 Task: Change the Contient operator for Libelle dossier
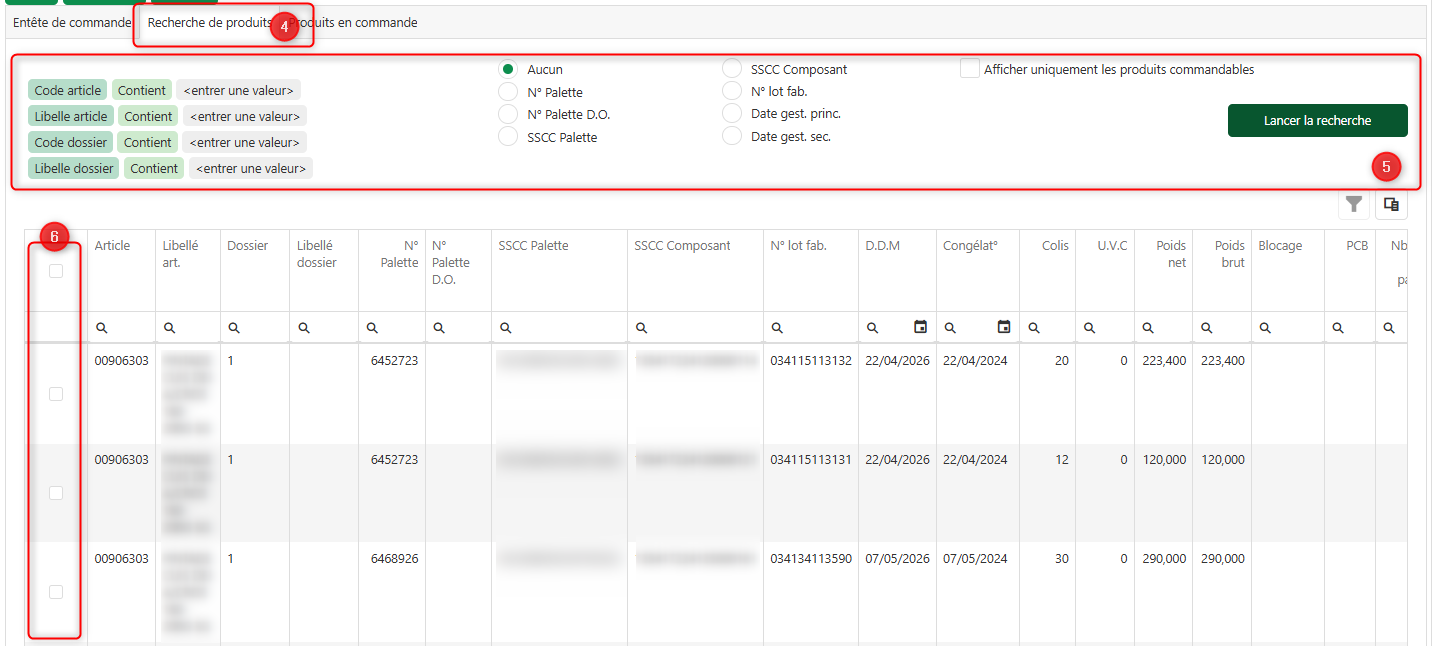[154, 168]
